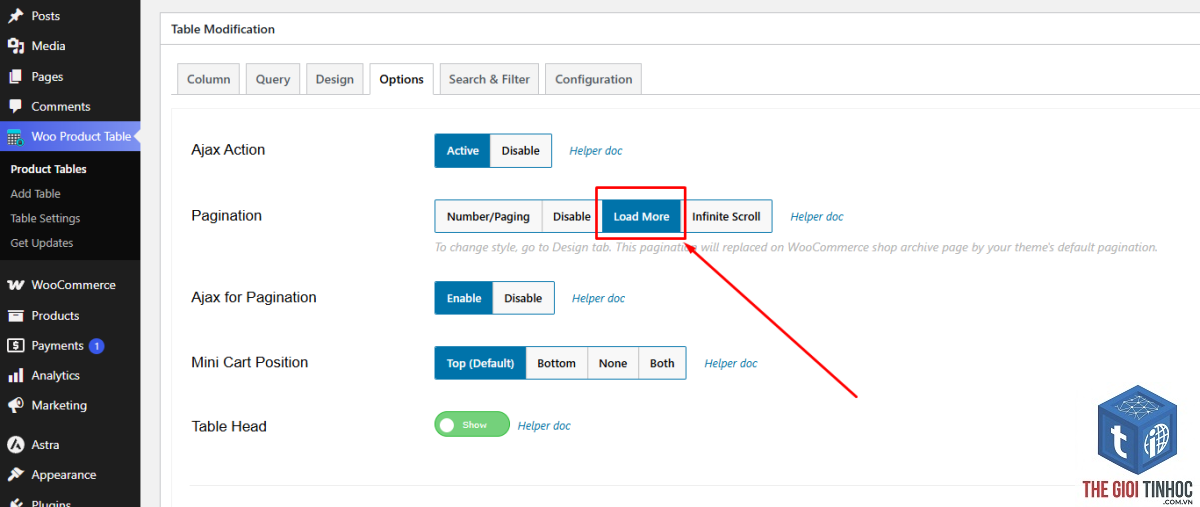Choose Number/Paging pagination
This screenshot has height=507, width=1200.
pos(489,216)
